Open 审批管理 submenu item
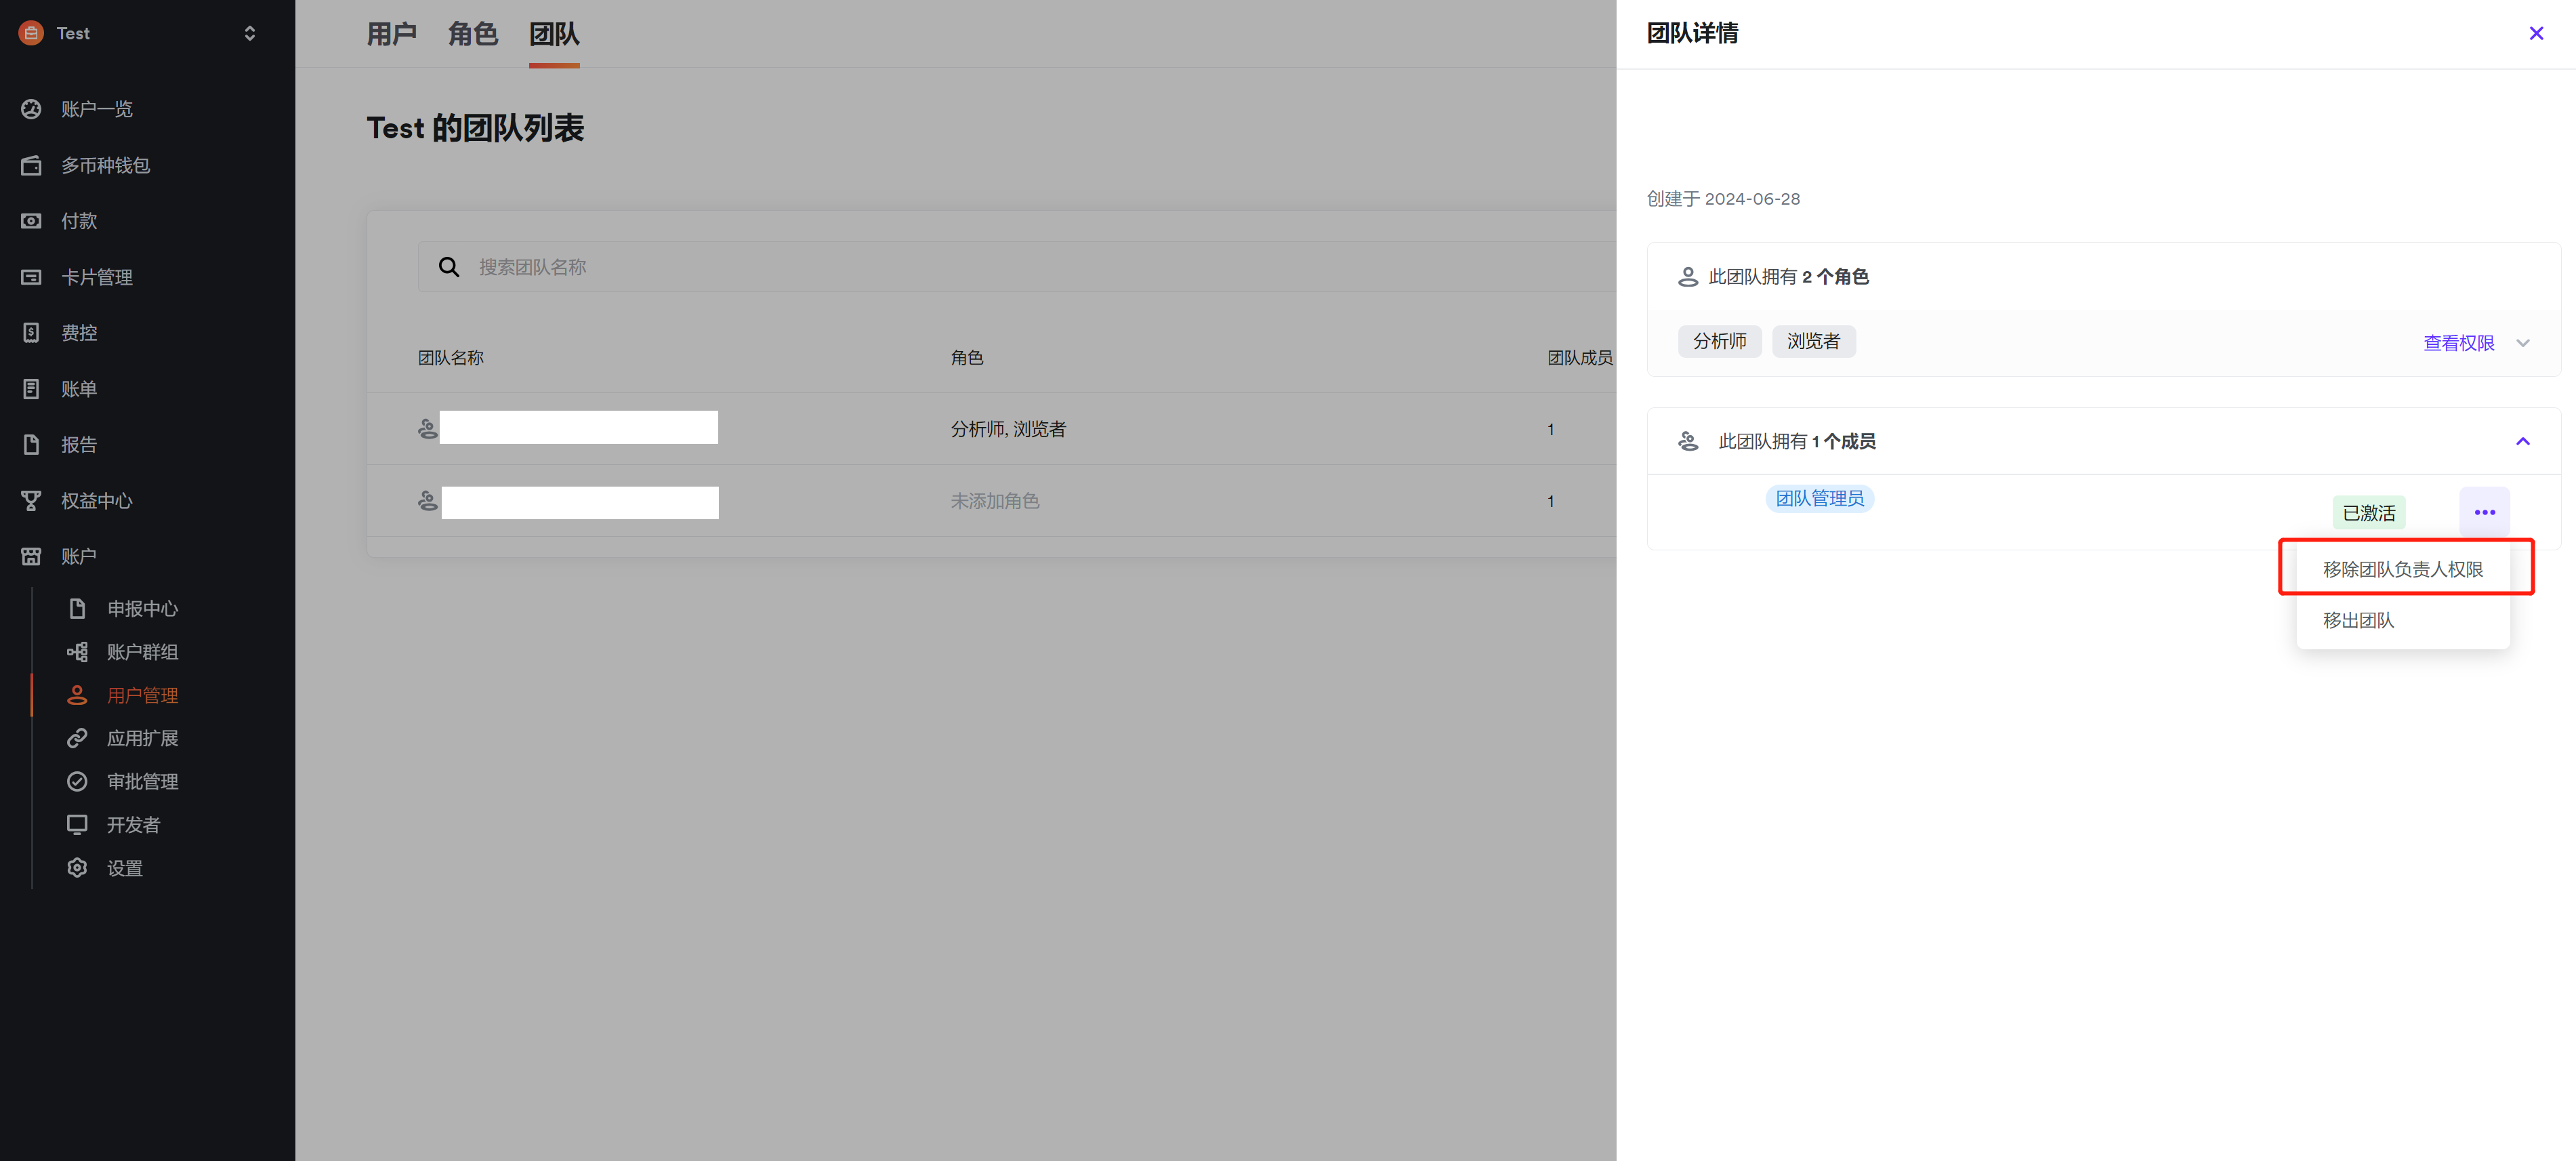 pos(143,782)
